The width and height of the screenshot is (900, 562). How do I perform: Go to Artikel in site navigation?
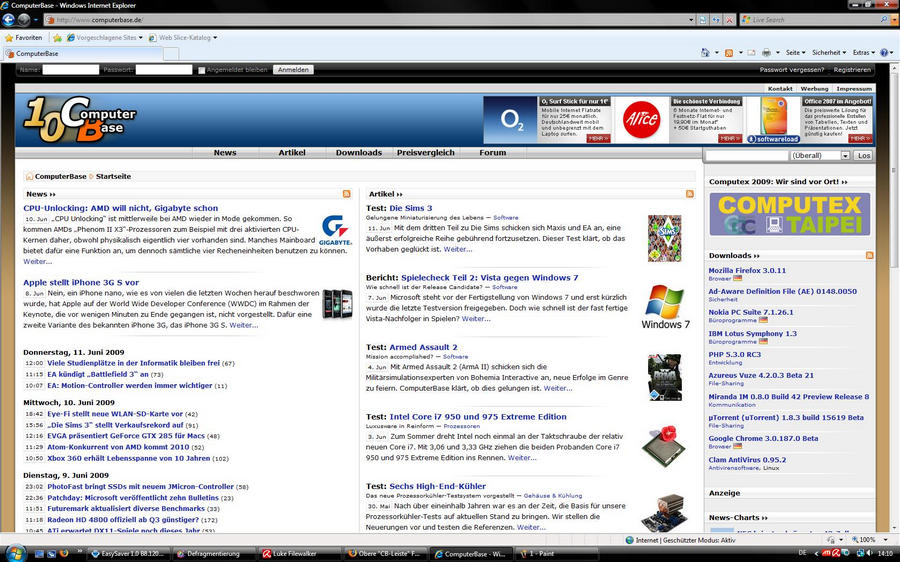pyautogui.click(x=292, y=153)
